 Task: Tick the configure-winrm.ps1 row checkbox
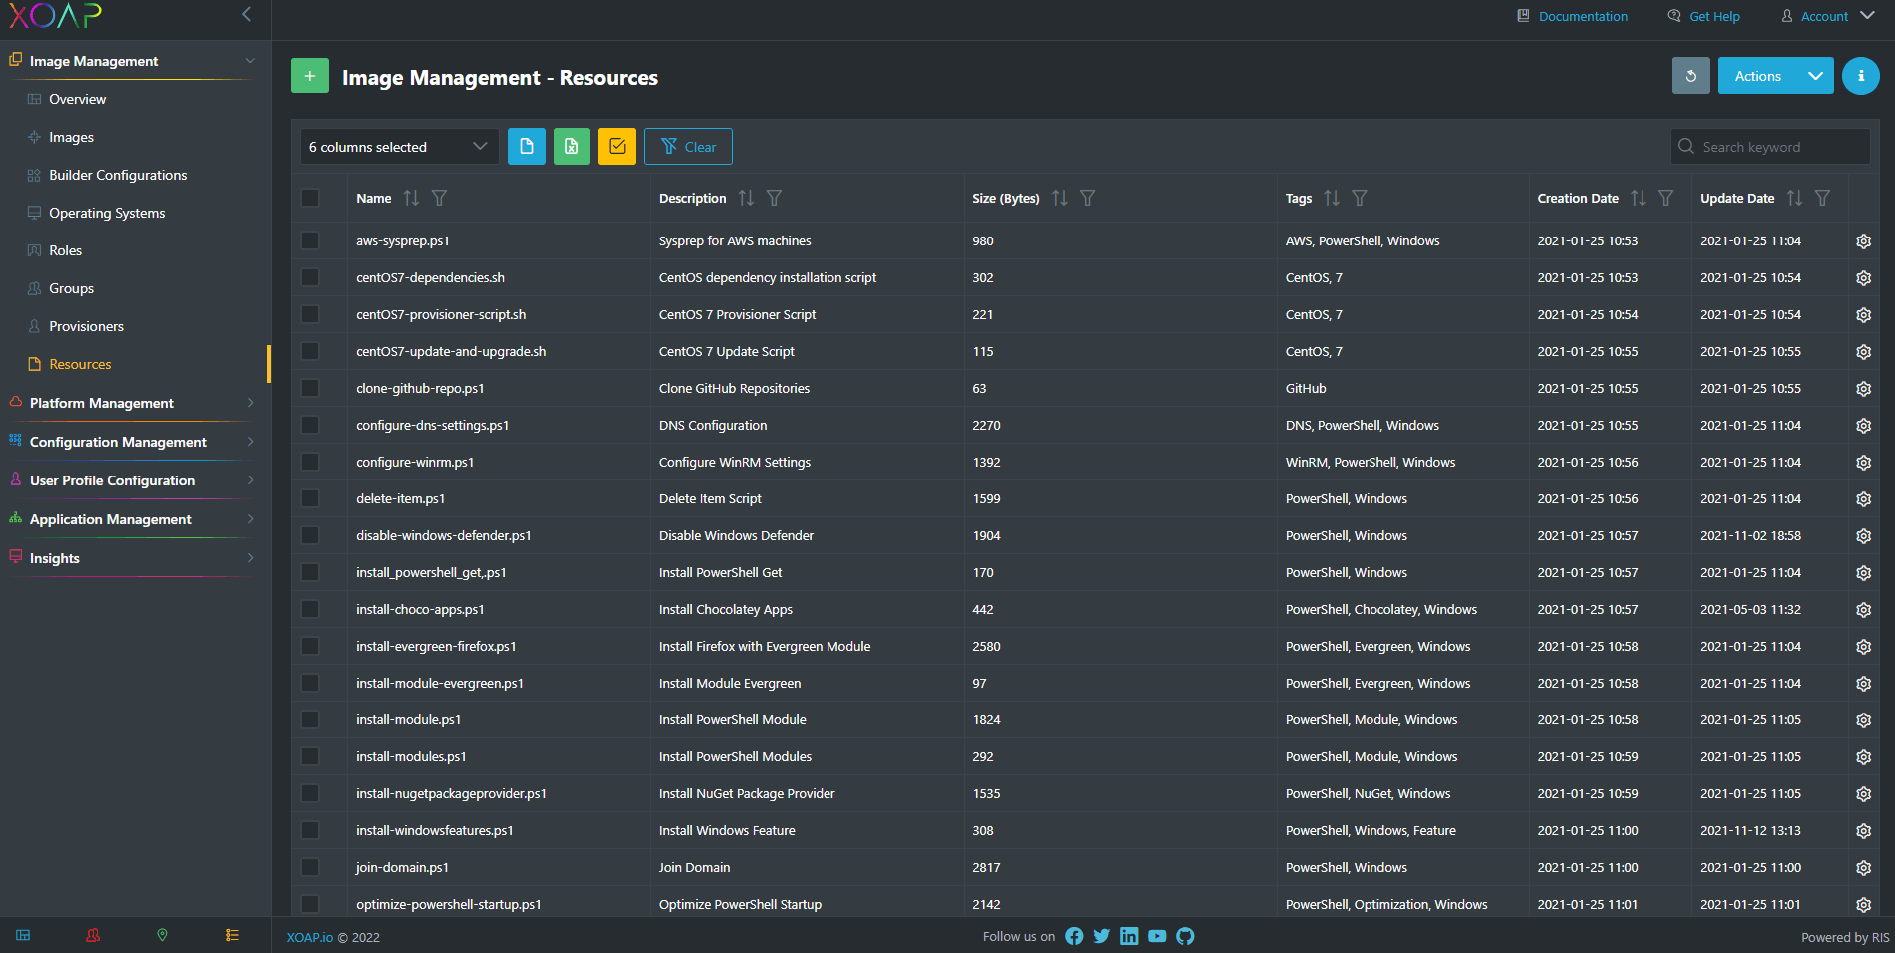tap(310, 463)
